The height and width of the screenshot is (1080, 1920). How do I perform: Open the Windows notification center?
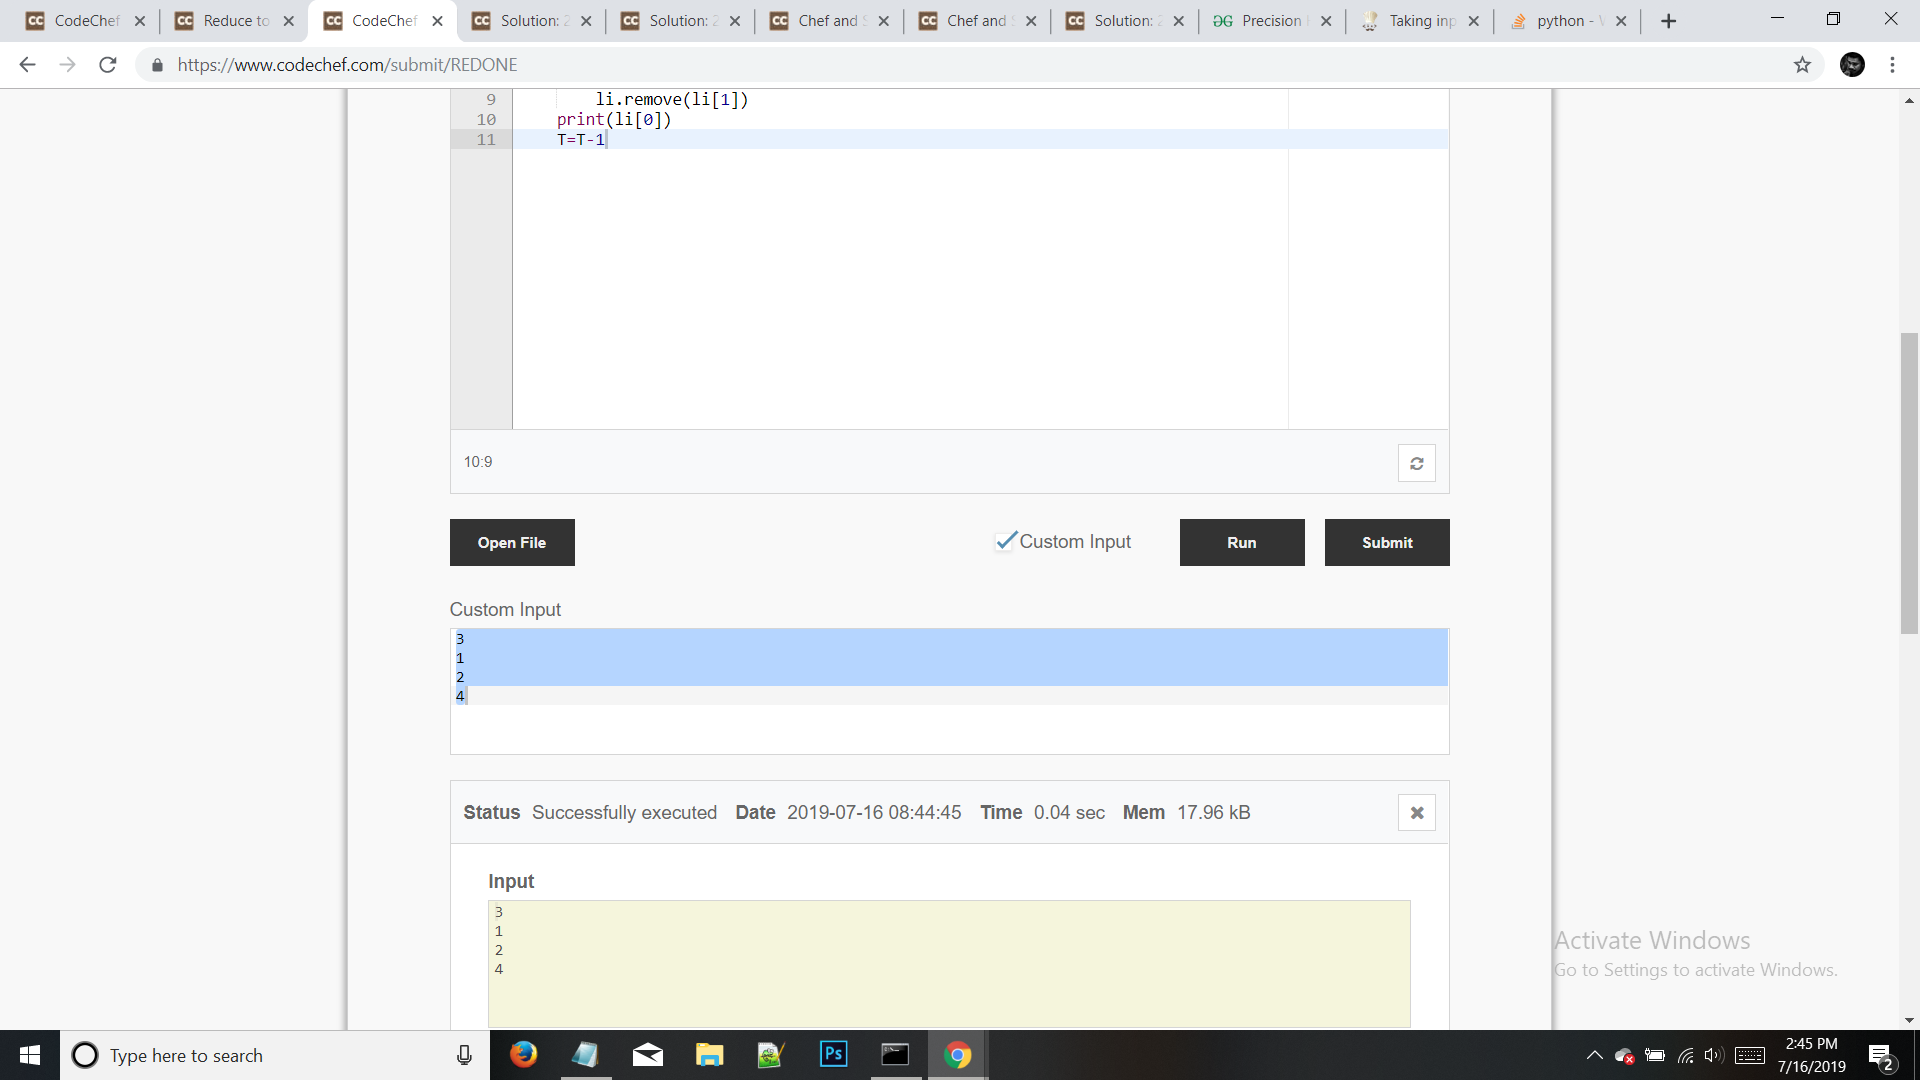click(1880, 1056)
